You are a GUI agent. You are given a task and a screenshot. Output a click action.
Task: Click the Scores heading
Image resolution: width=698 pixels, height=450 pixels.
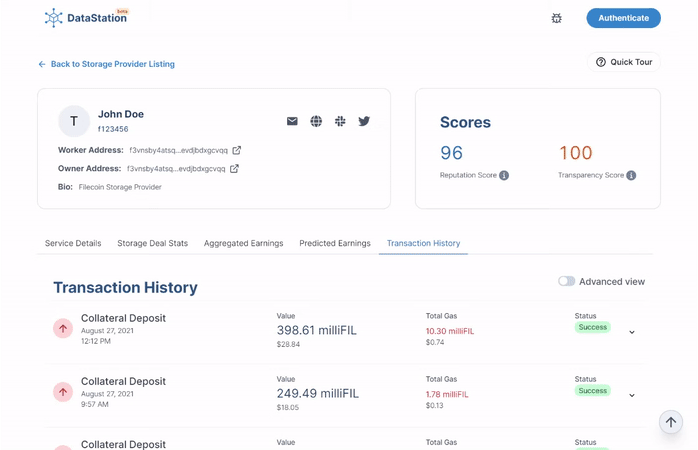pyautogui.click(x=465, y=122)
